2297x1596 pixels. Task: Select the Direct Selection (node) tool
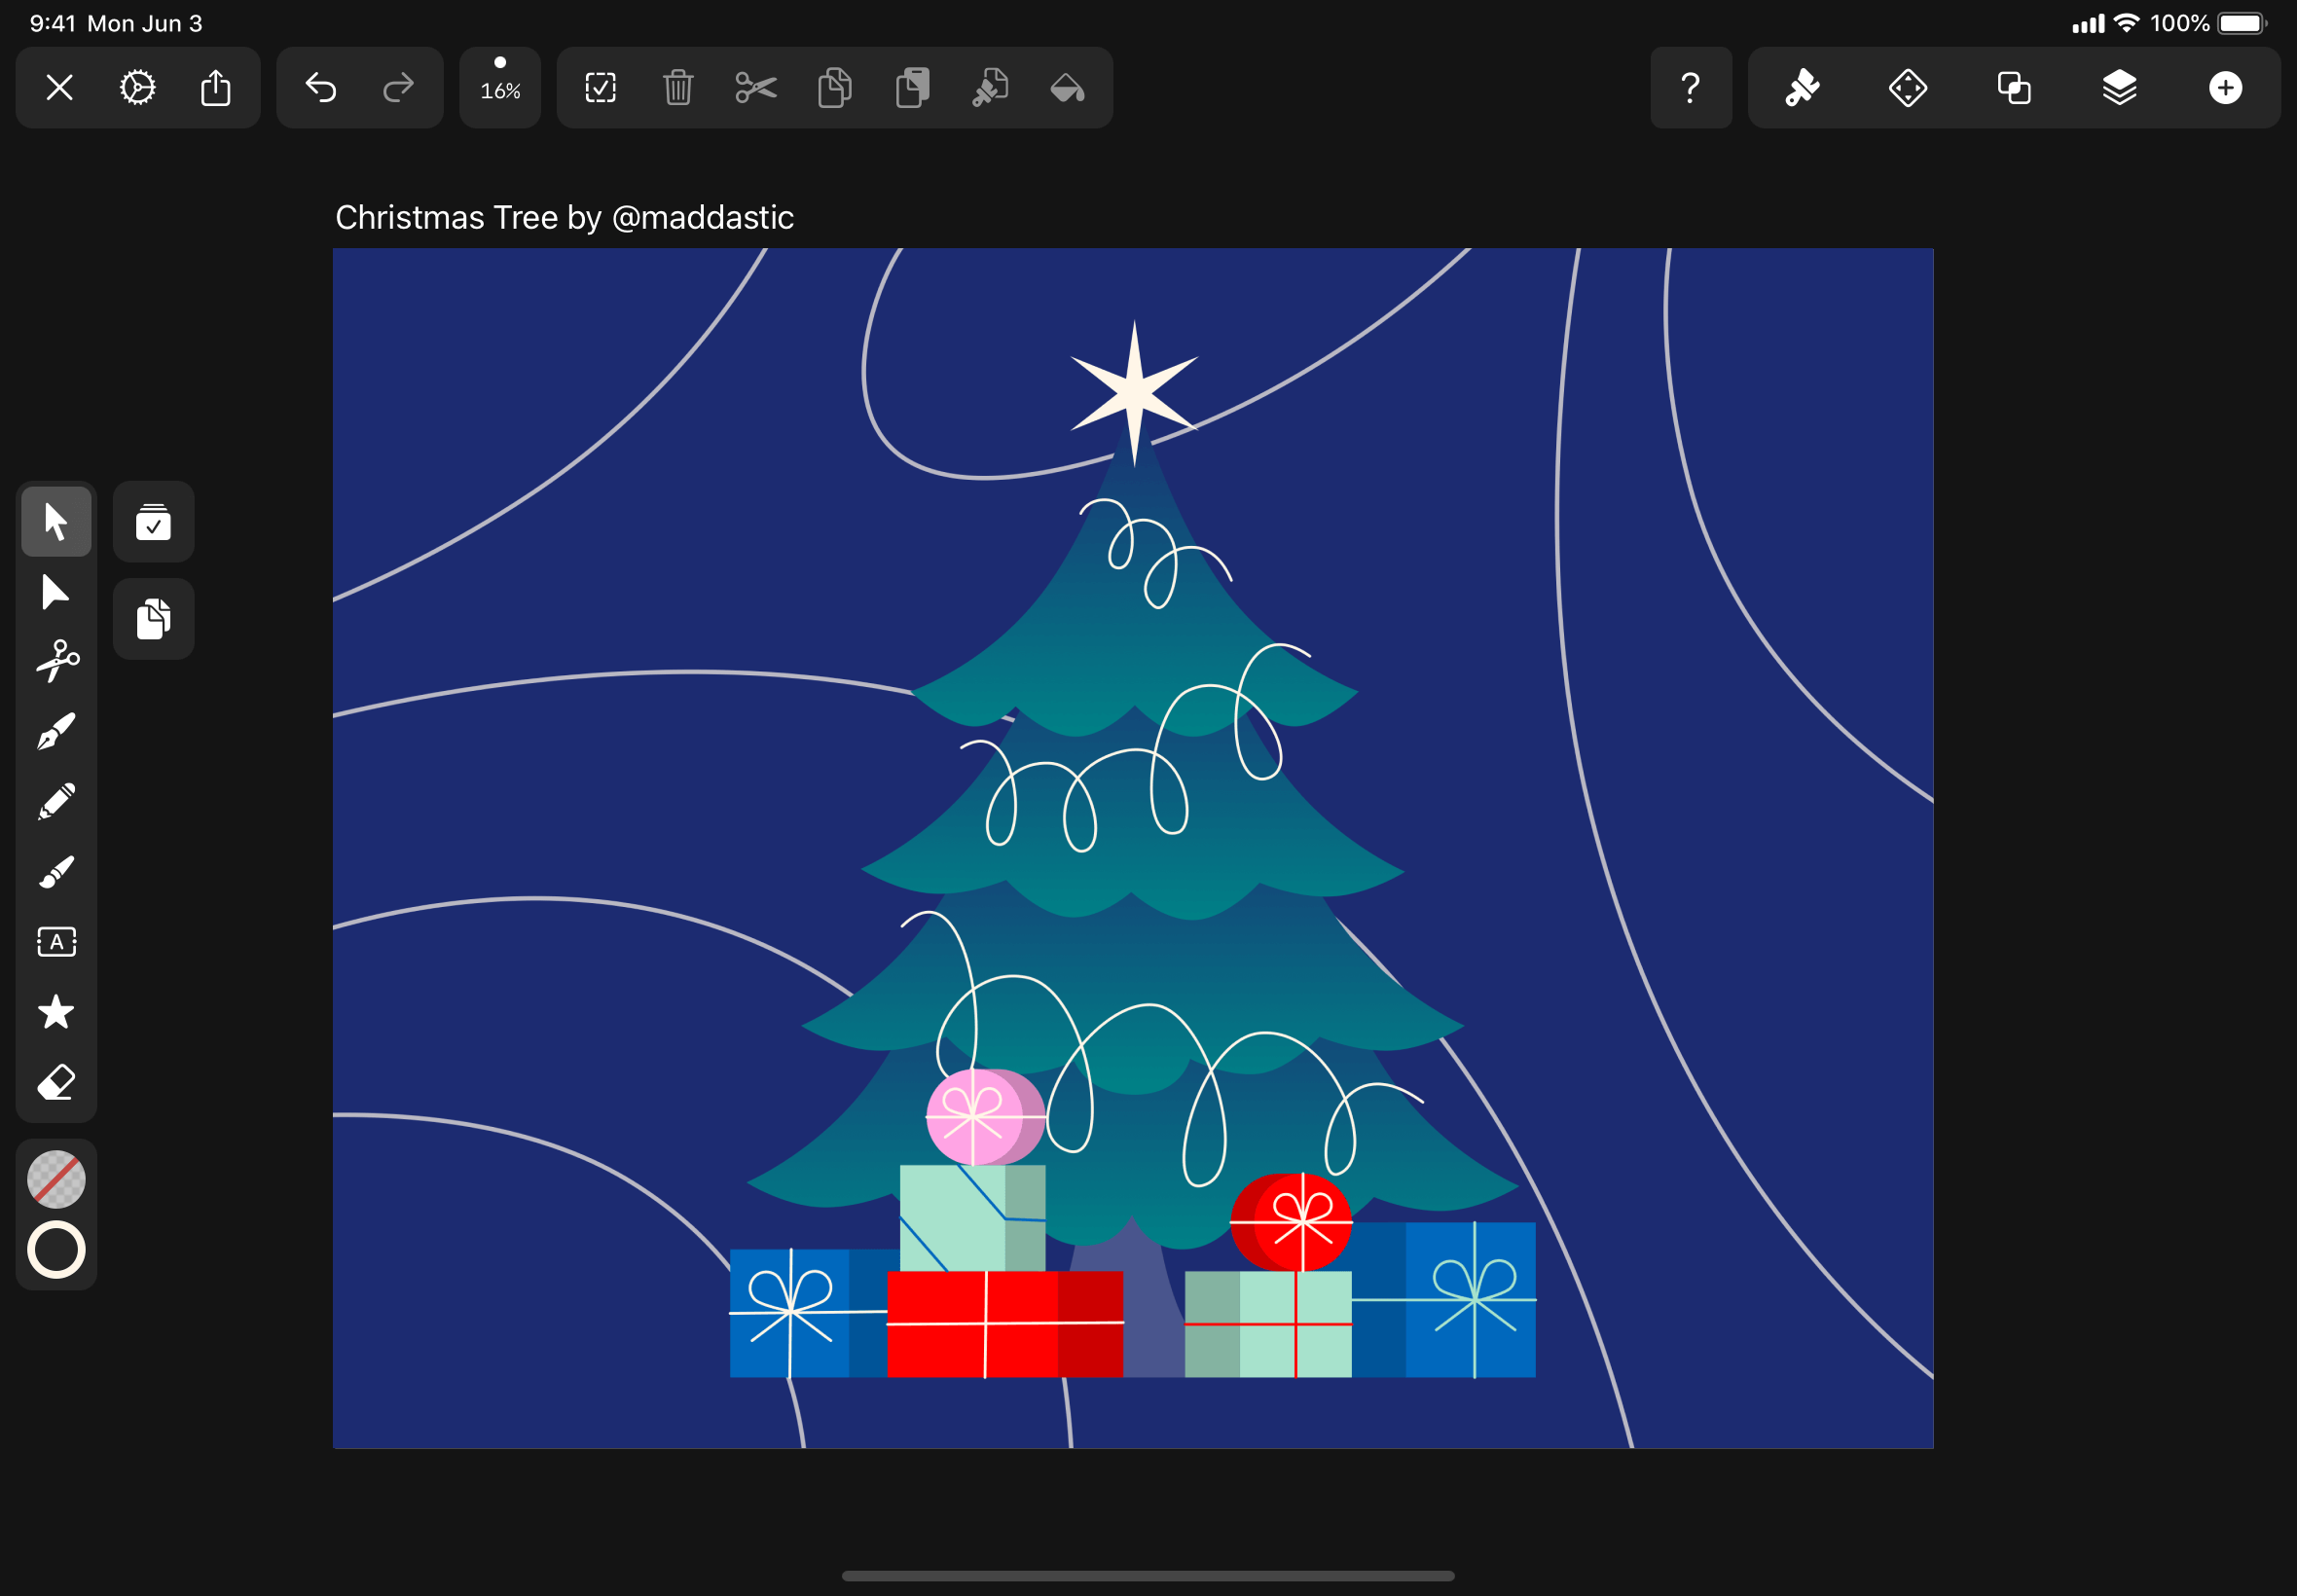[56, 592]
